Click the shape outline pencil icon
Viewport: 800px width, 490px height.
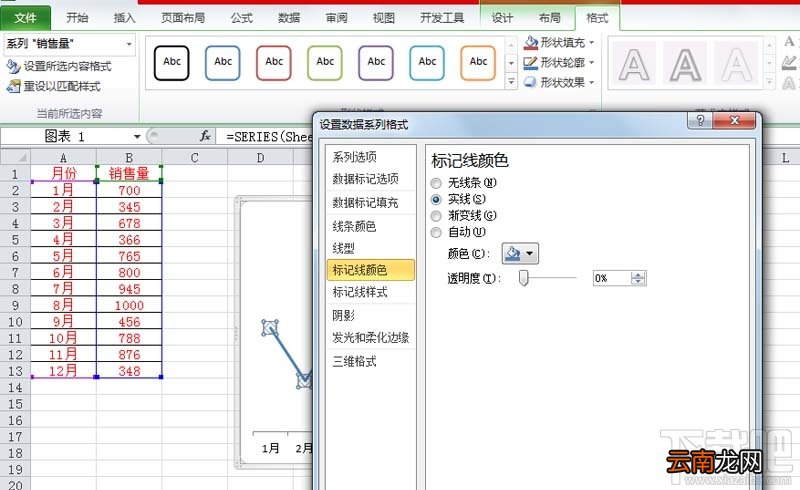point(531,62)
